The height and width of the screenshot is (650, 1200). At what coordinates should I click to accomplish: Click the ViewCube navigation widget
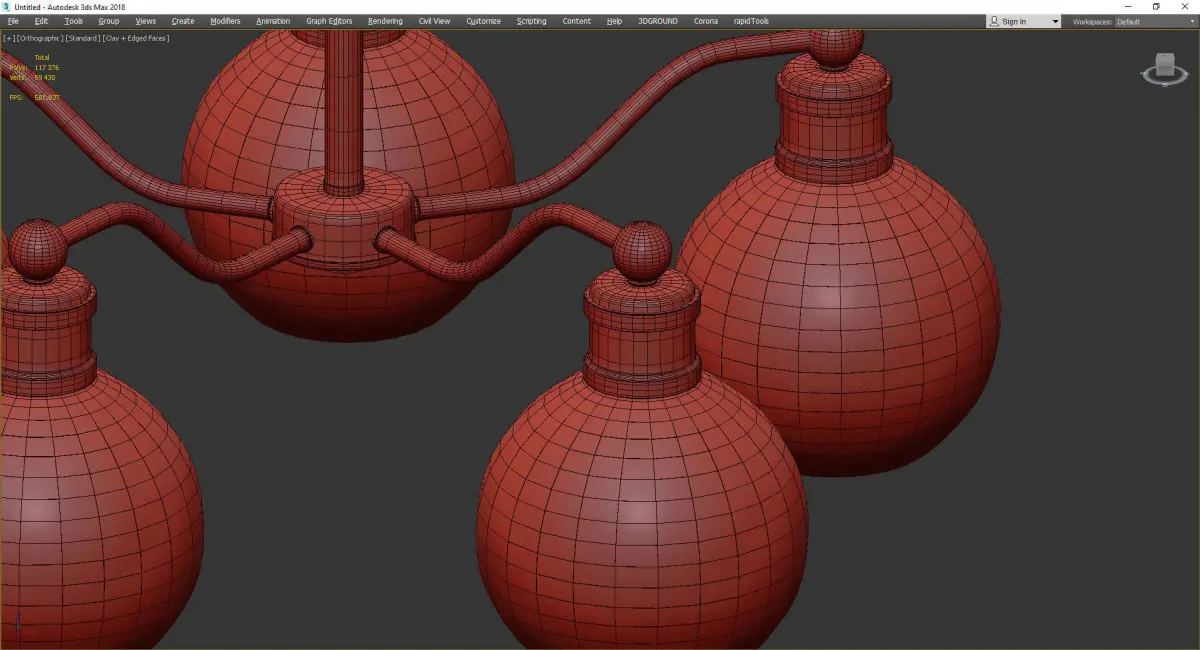pos(1163,70)
